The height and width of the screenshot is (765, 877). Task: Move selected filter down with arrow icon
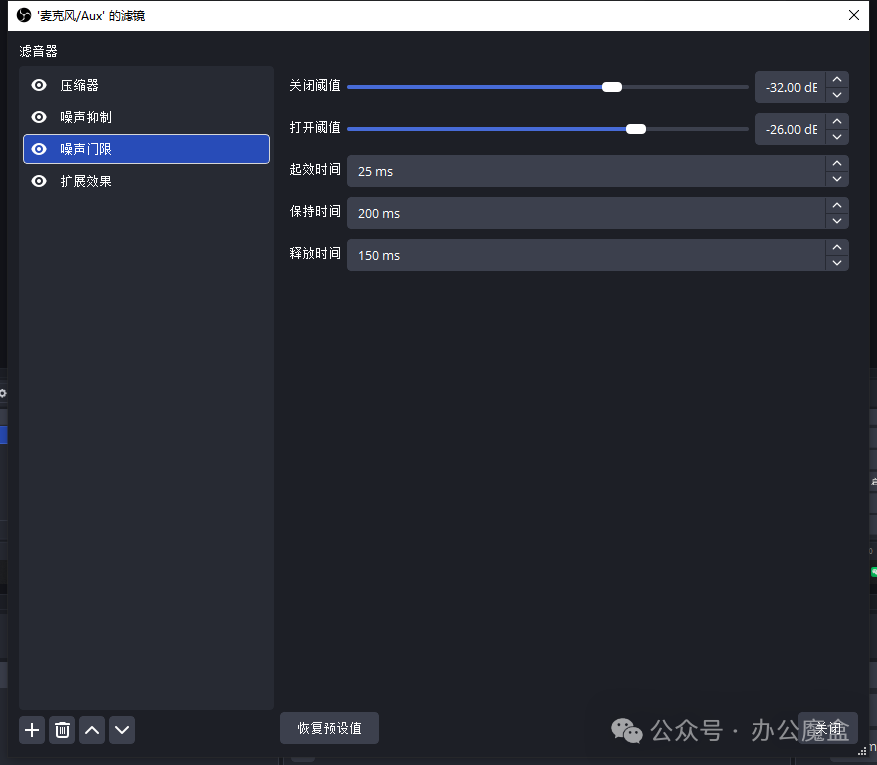pos(122,730)
